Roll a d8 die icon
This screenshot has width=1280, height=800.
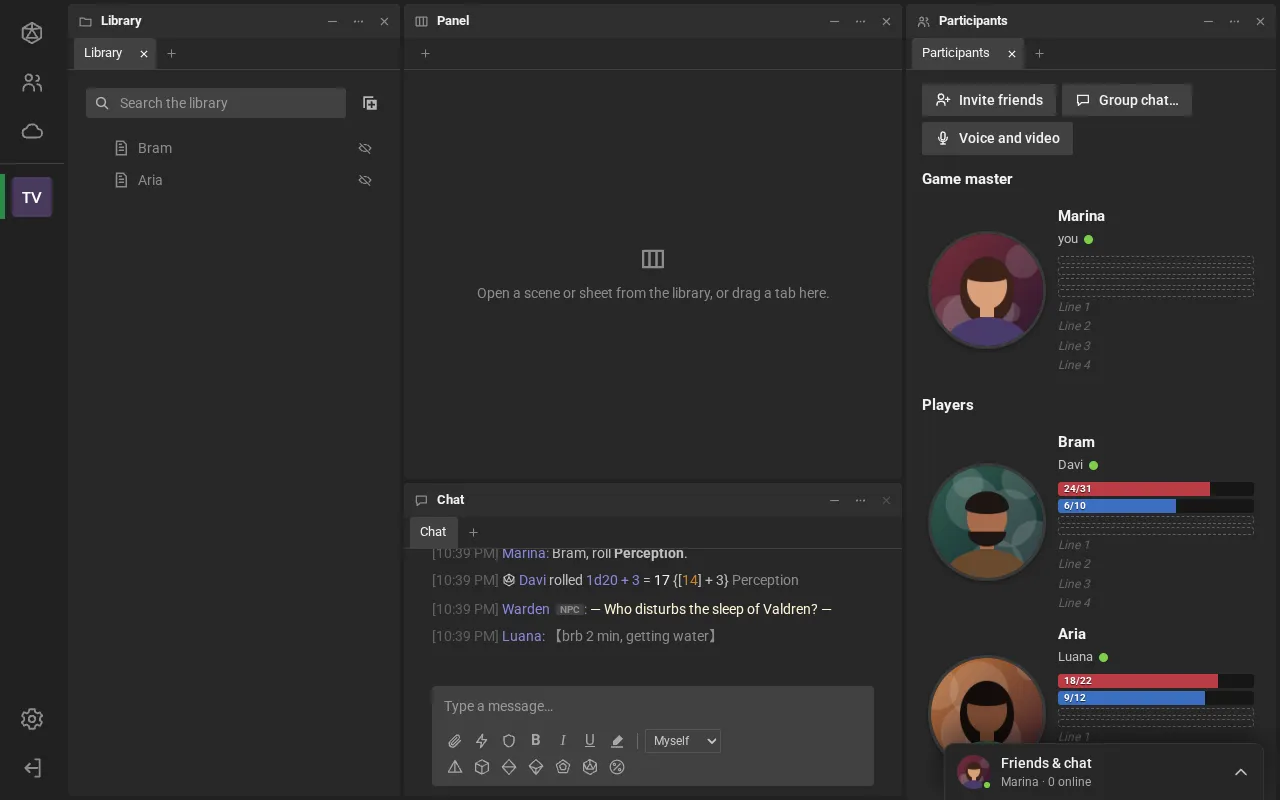click(x=509, y=767)
